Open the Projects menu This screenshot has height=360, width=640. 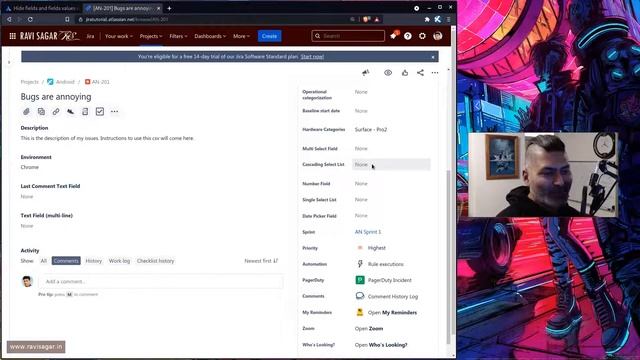point(151,36)
